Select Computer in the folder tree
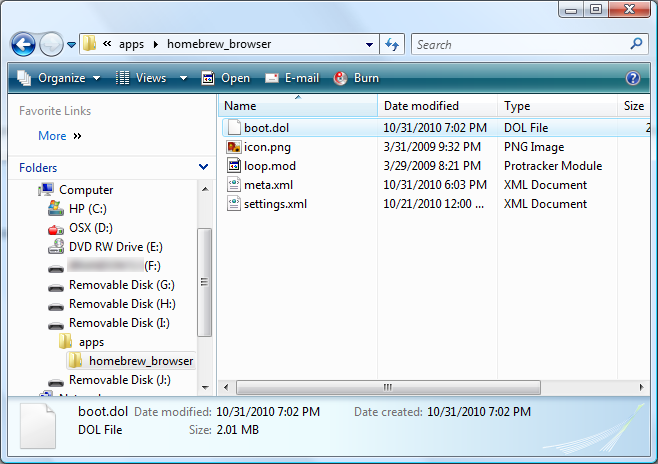Screen dimensions: 658x464 tap(86, 190)
